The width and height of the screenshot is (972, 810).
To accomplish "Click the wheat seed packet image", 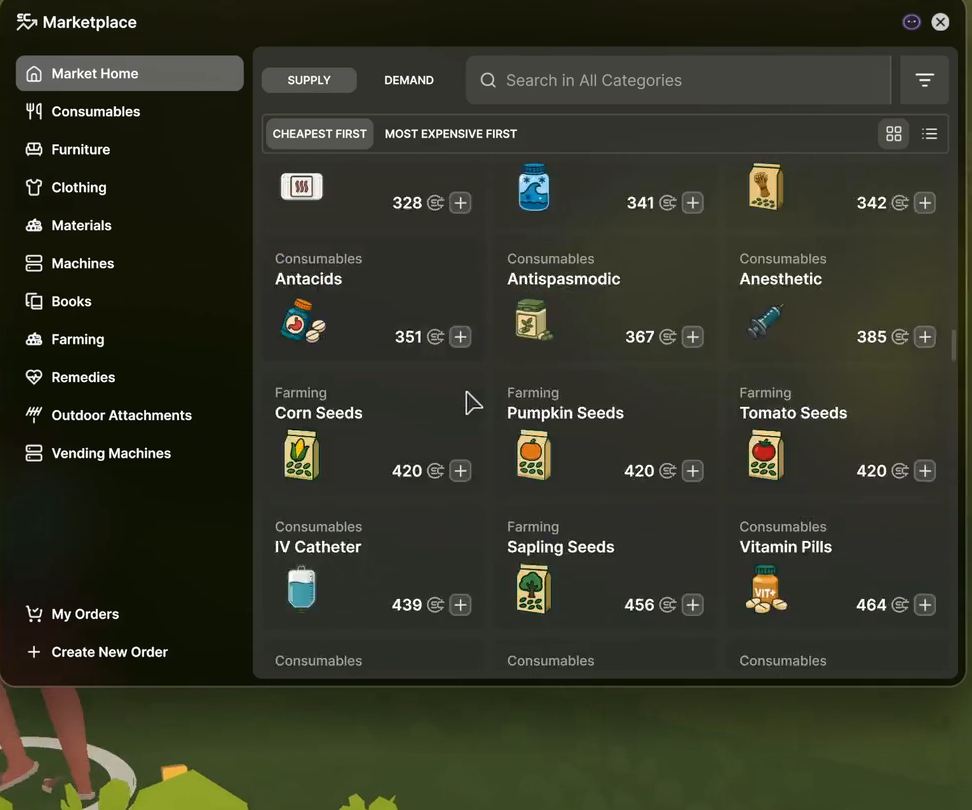I will pyautogui.click(x=766, y=187).
